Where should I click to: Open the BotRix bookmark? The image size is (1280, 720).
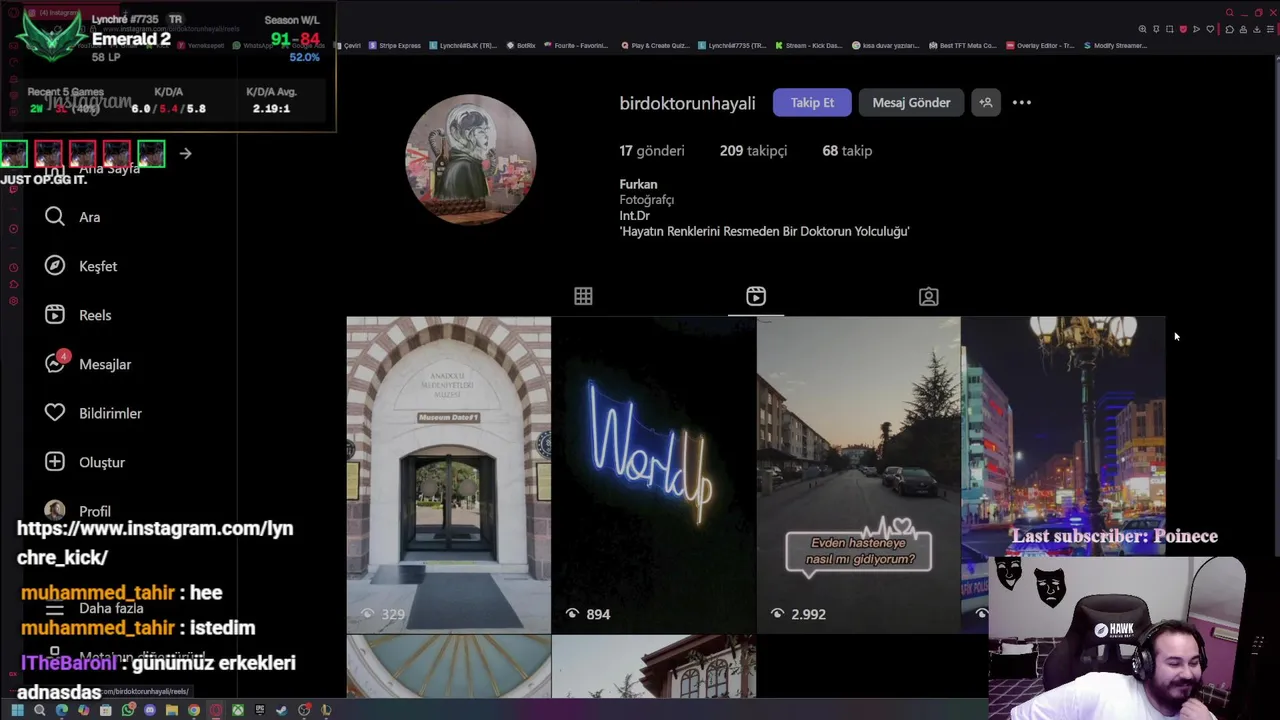click(x=521, y=45)
